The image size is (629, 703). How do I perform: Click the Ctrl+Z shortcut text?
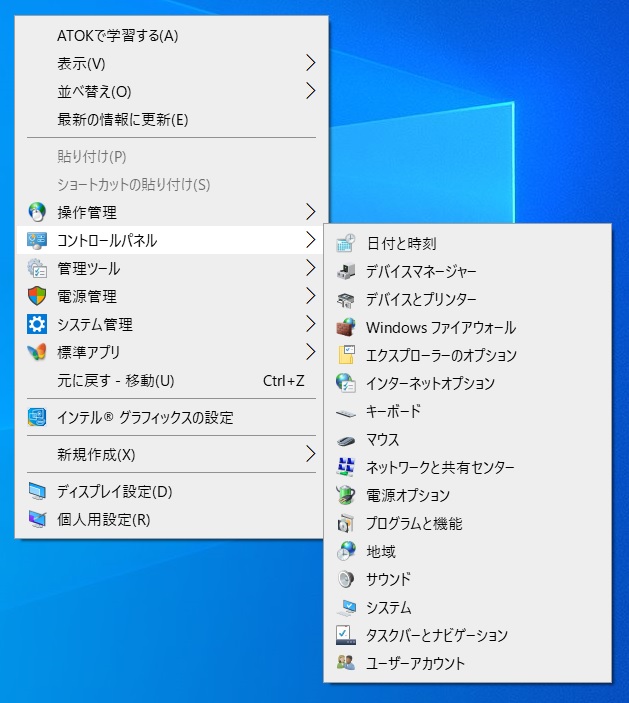click(x=283, y=381)
